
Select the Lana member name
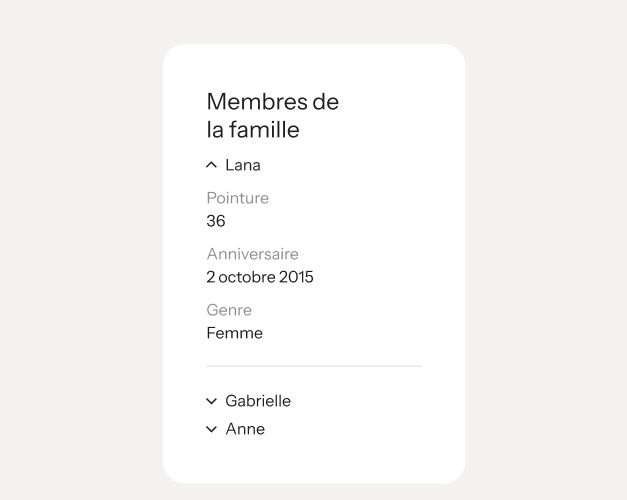pos(243,165)
